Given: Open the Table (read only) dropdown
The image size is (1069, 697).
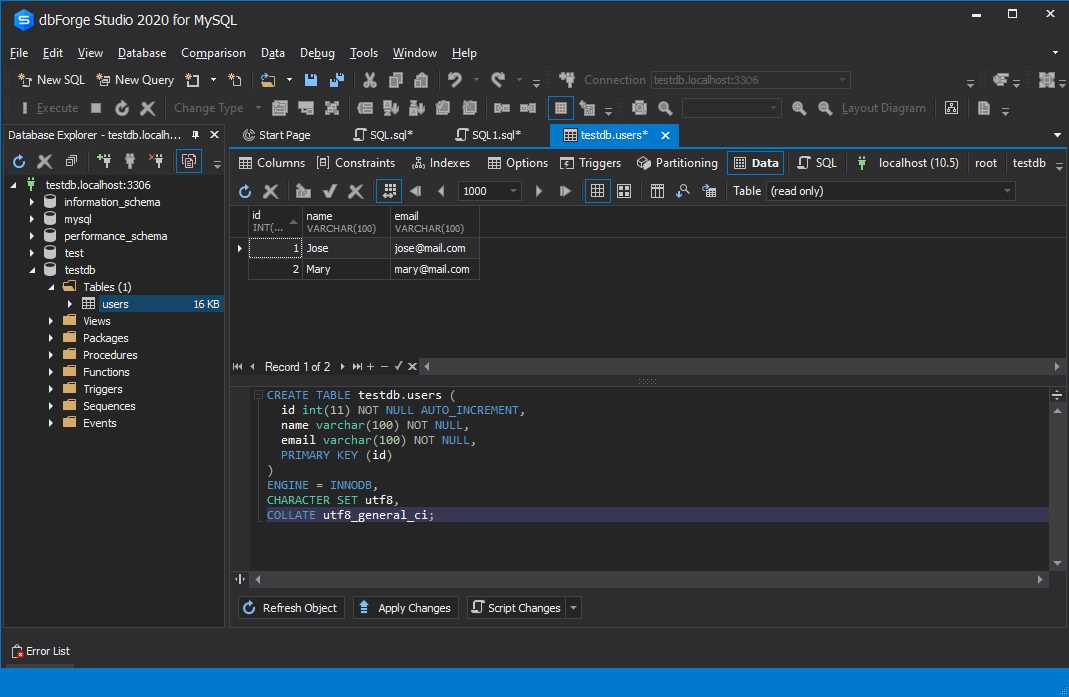Looking at the screenshot, I should pyautogui.click(x=1007, y=192).
